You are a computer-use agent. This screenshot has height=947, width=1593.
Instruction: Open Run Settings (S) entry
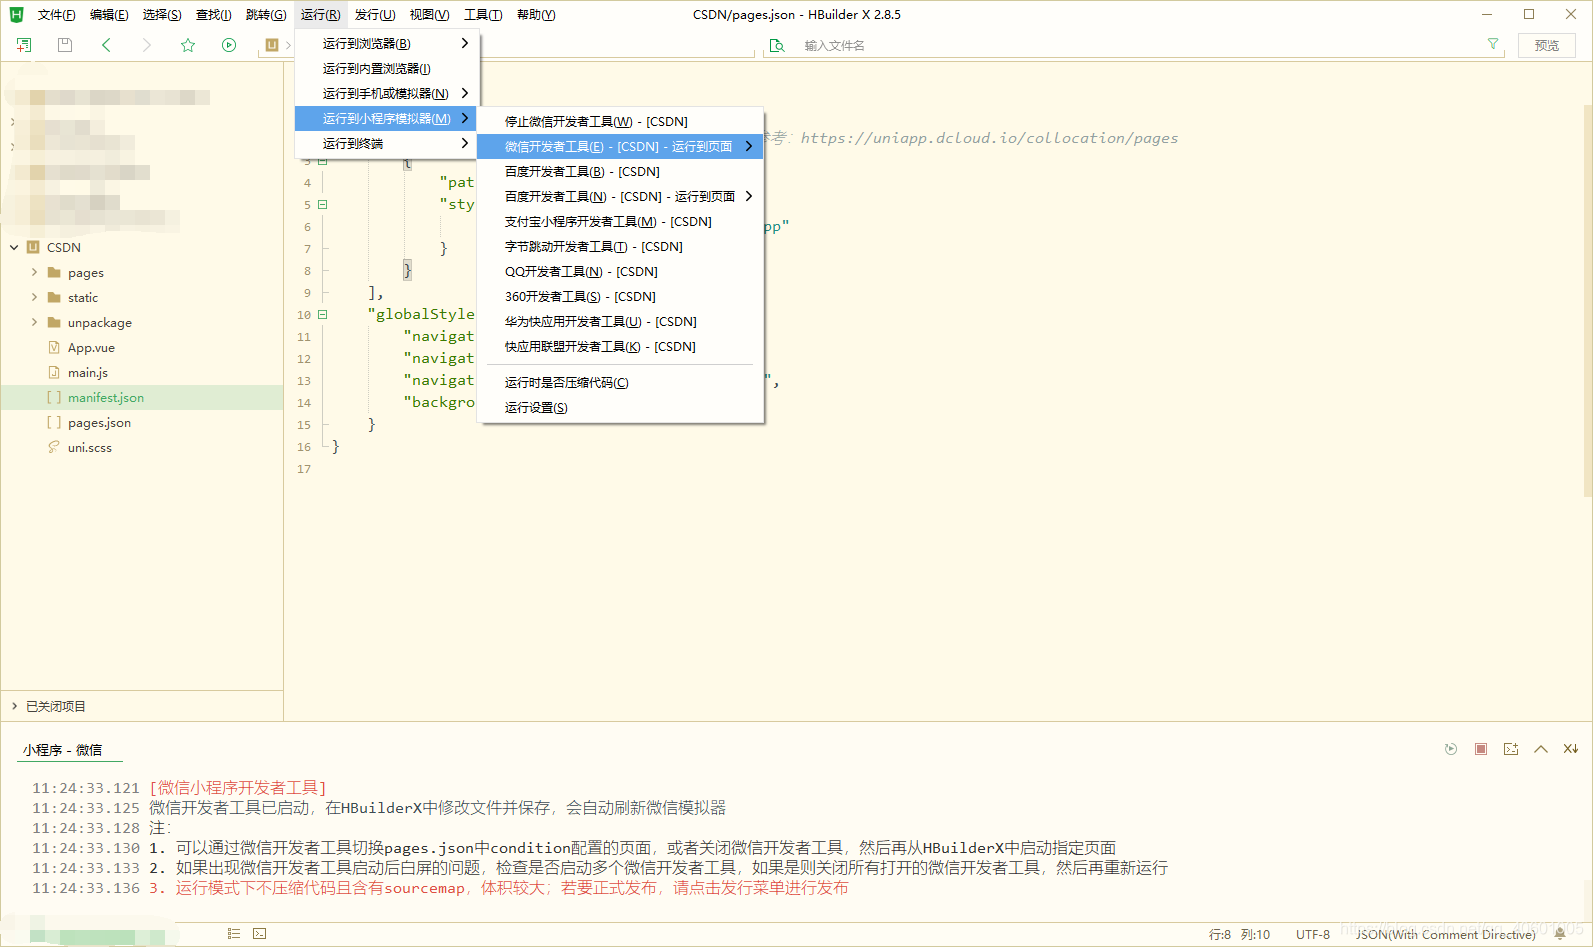point(620,407)
